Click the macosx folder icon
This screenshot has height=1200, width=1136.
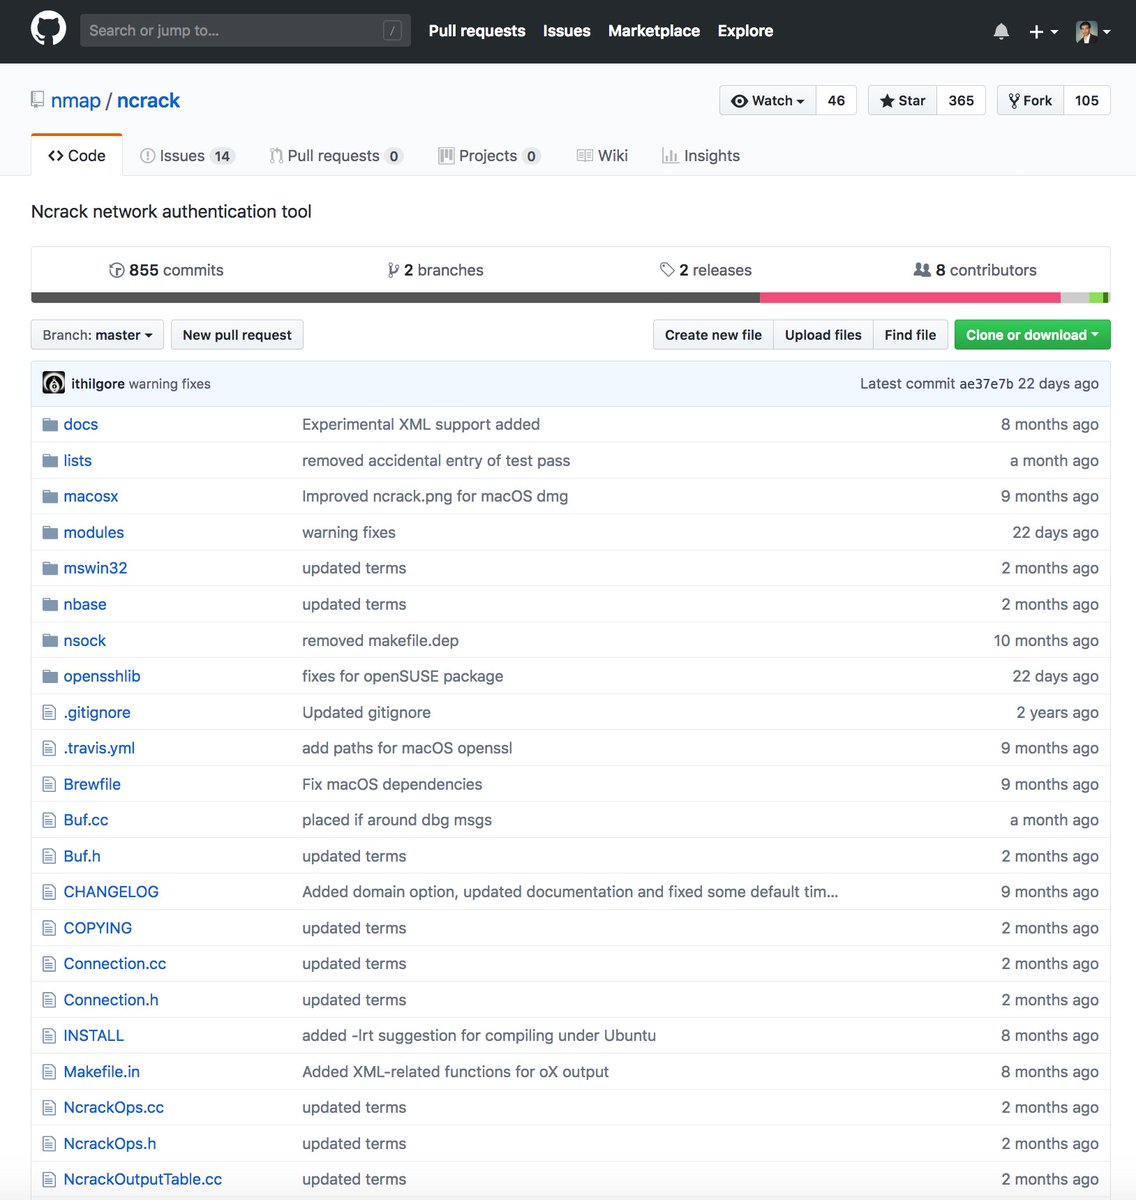pos(50,497)
